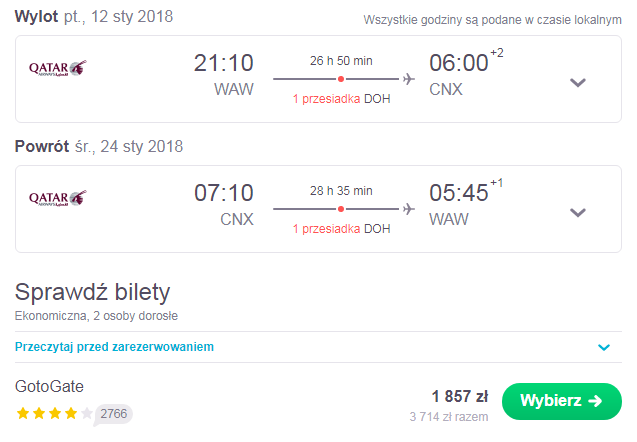
Task: Click the 1 857 zł price
Action: tap(460, 396)
